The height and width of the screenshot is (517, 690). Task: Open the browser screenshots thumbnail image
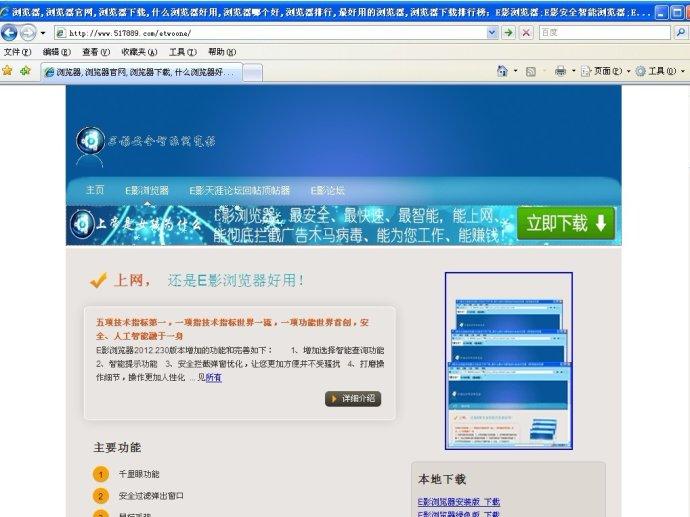point(508,361)
